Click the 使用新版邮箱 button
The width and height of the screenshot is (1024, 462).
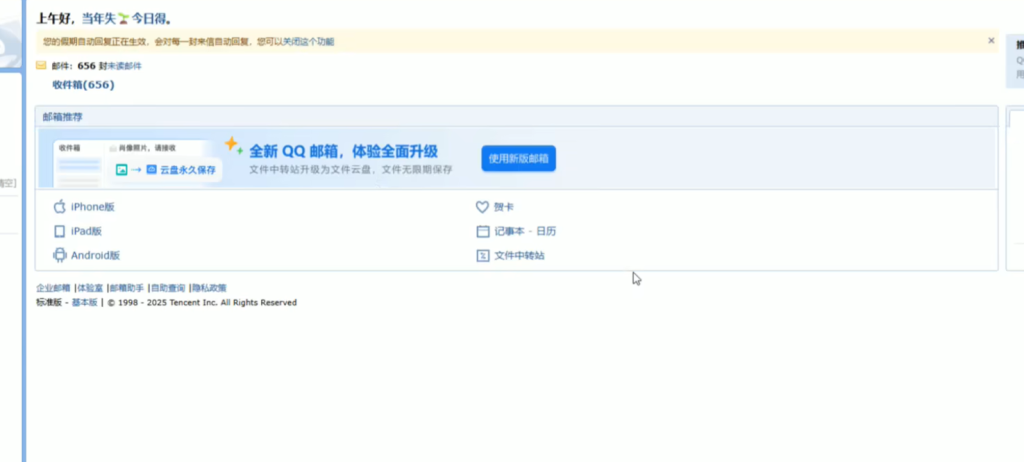[x=519, y=159]
